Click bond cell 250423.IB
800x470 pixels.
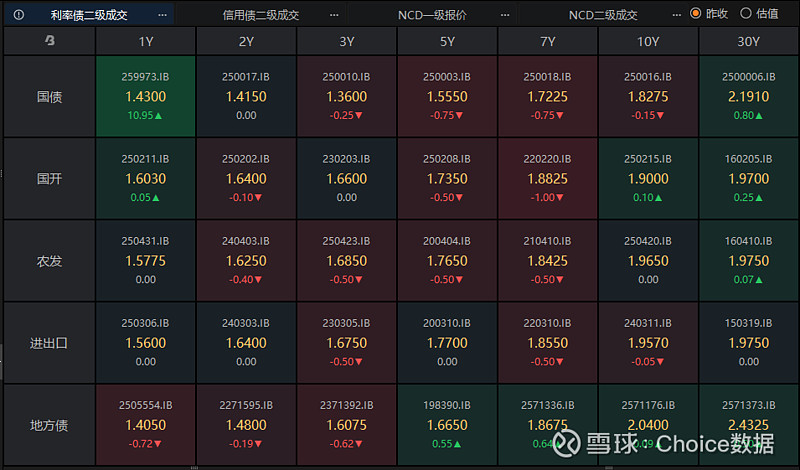pyautogui.click(x=346, y=261)
